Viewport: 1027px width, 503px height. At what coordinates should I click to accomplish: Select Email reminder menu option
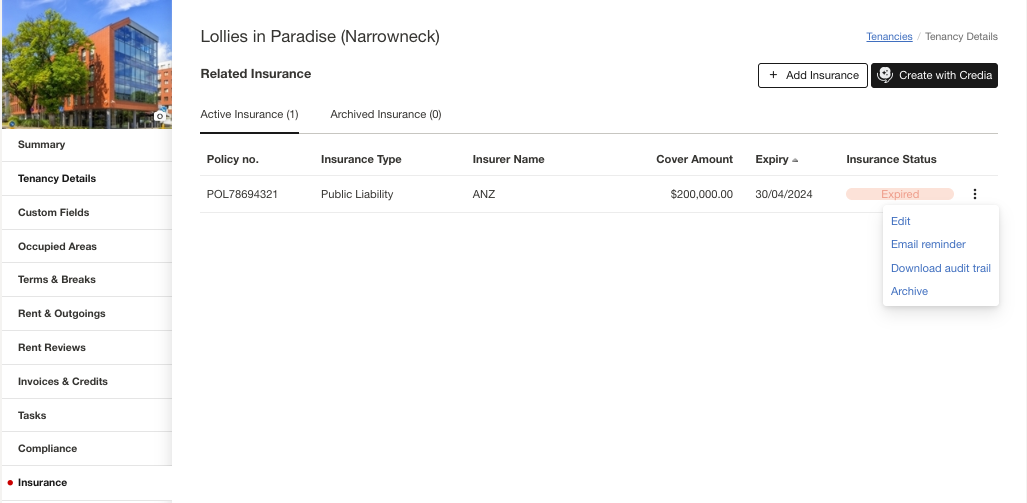coord(928,244)
